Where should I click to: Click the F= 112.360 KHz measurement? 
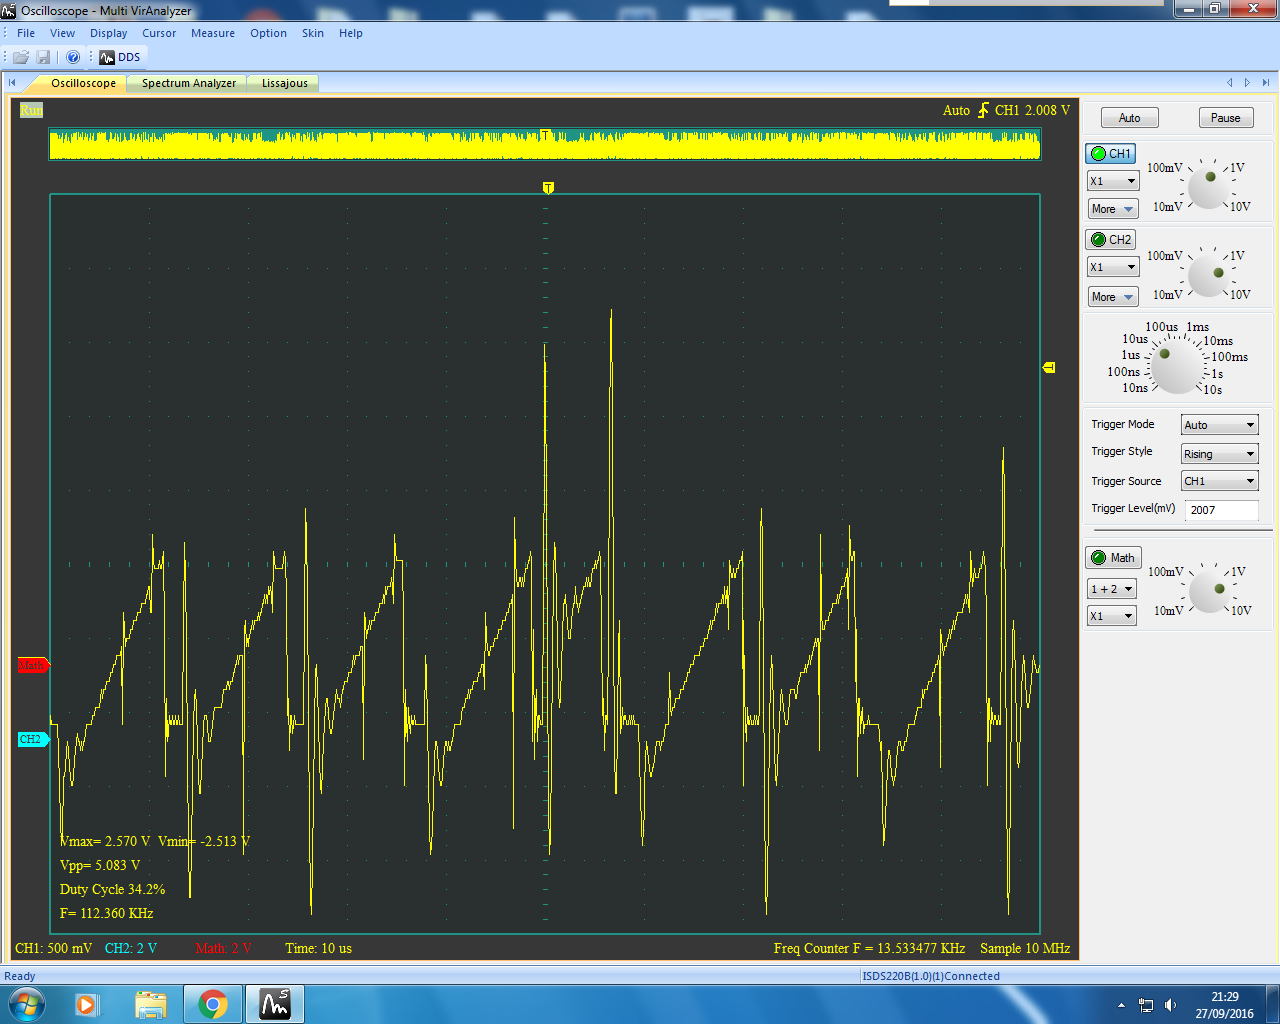pos(106,913)
